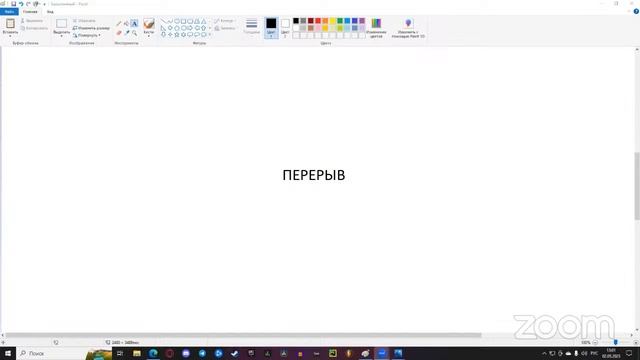Open Edit colors (Изменение цветов) palette

(376, 28)
